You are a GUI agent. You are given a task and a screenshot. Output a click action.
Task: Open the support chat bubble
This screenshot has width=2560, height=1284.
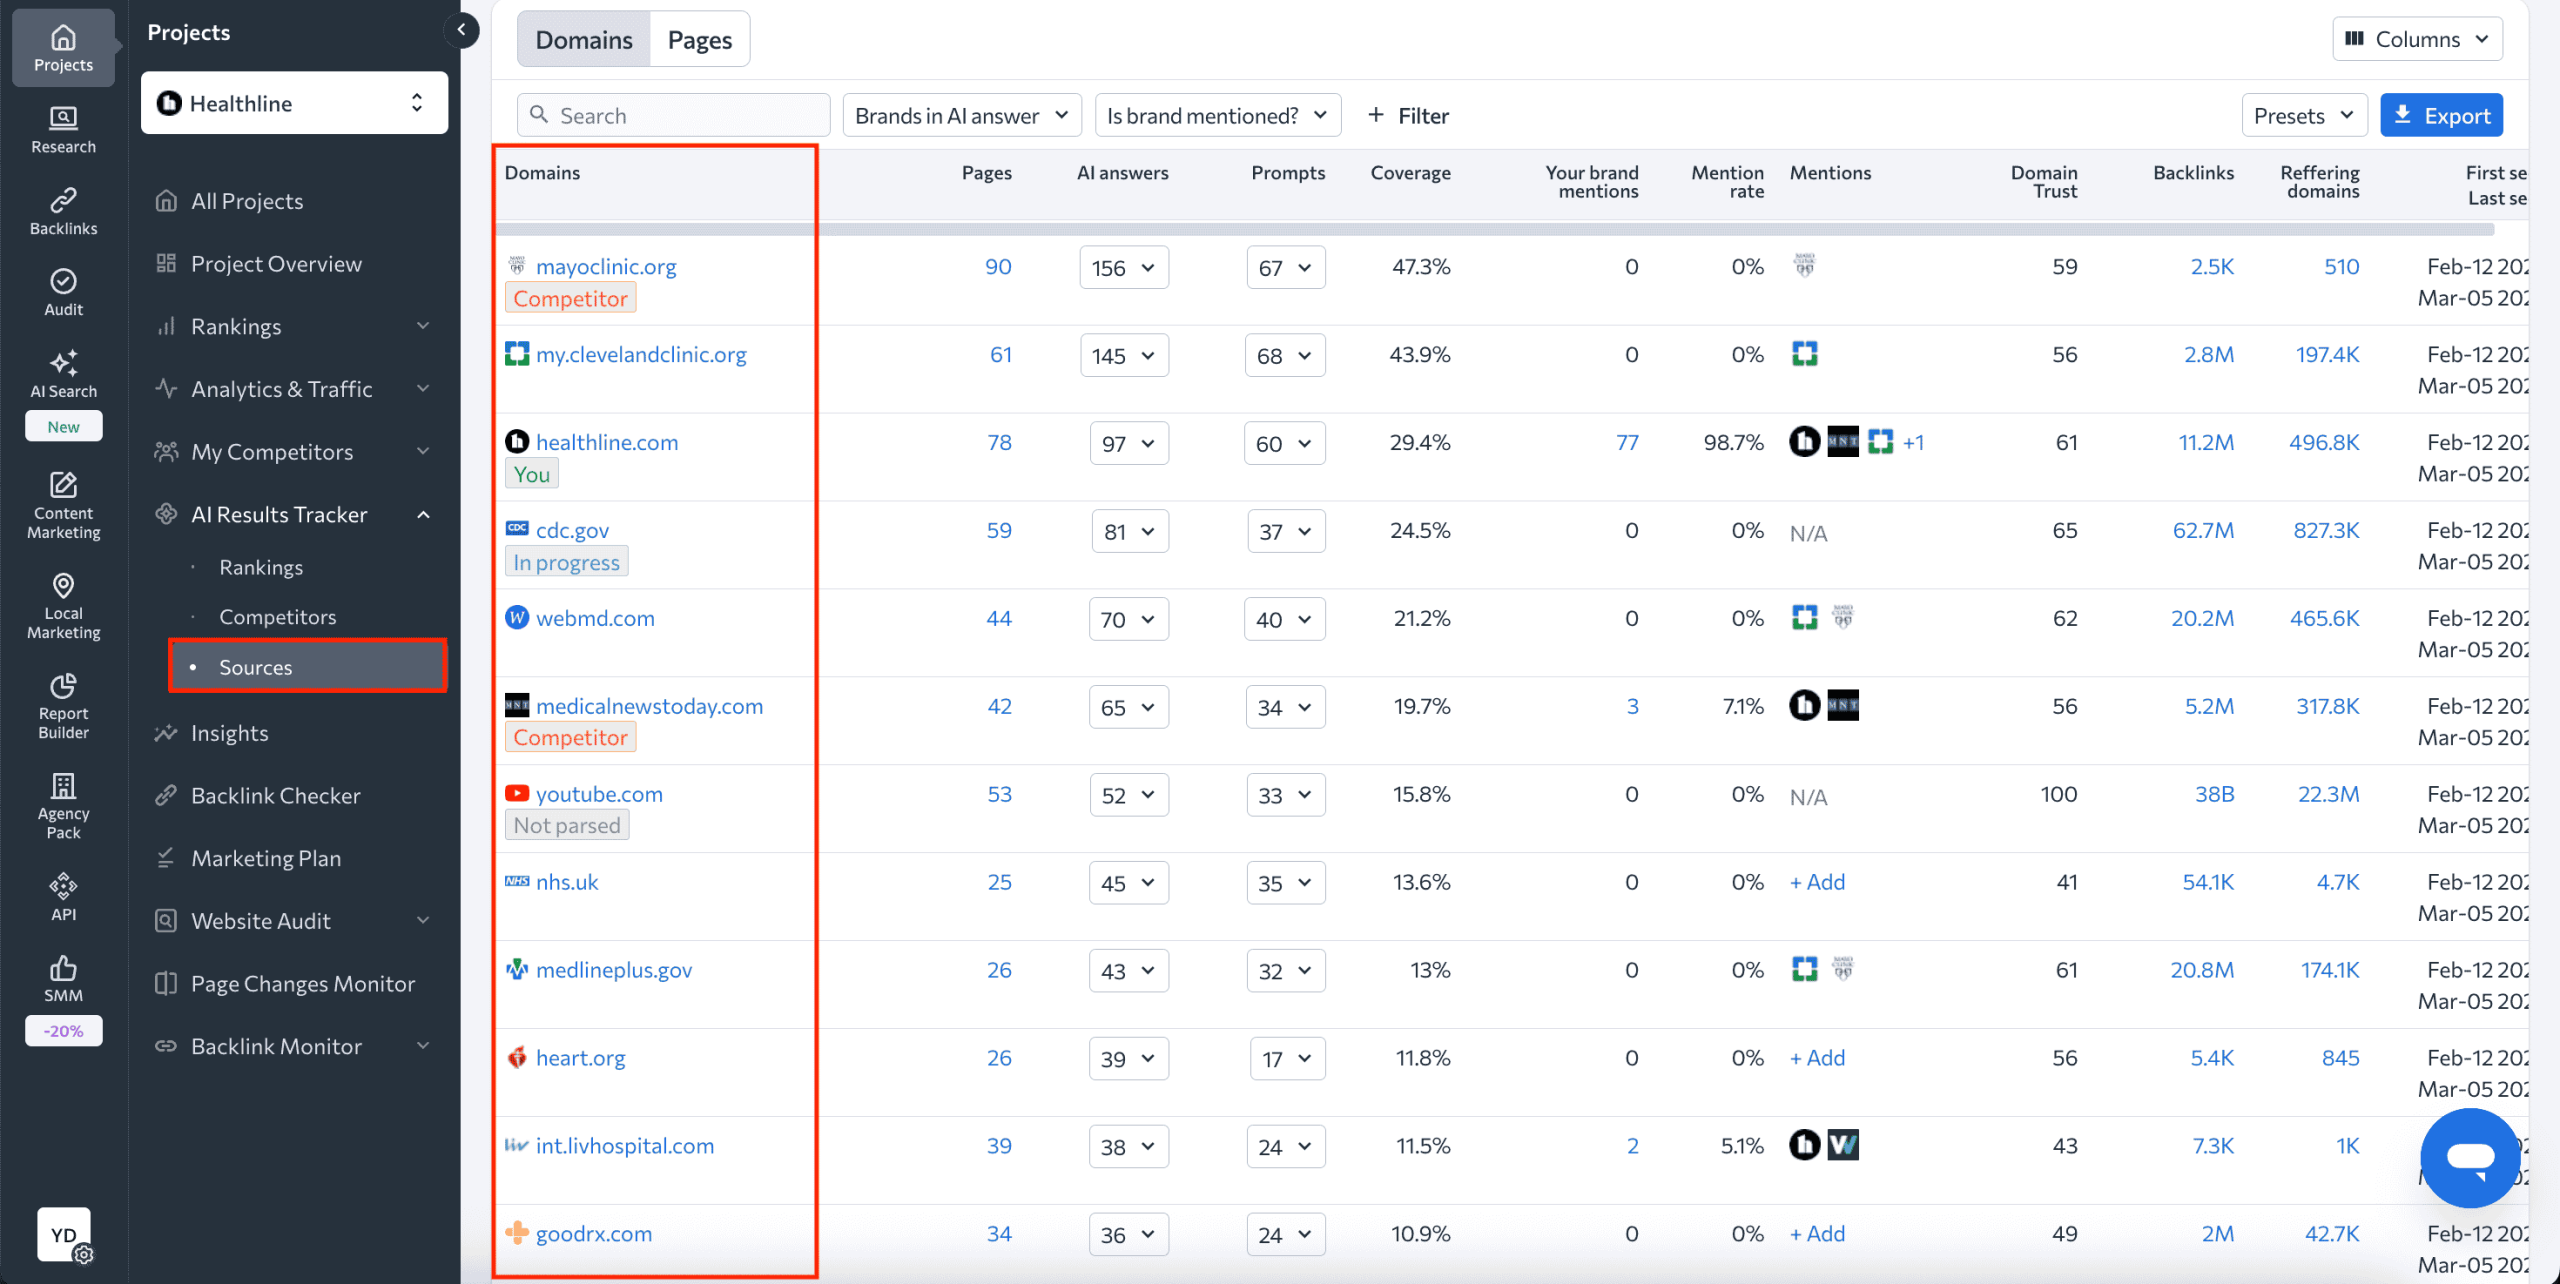pyautogui.click(x=2469, y=1158)
